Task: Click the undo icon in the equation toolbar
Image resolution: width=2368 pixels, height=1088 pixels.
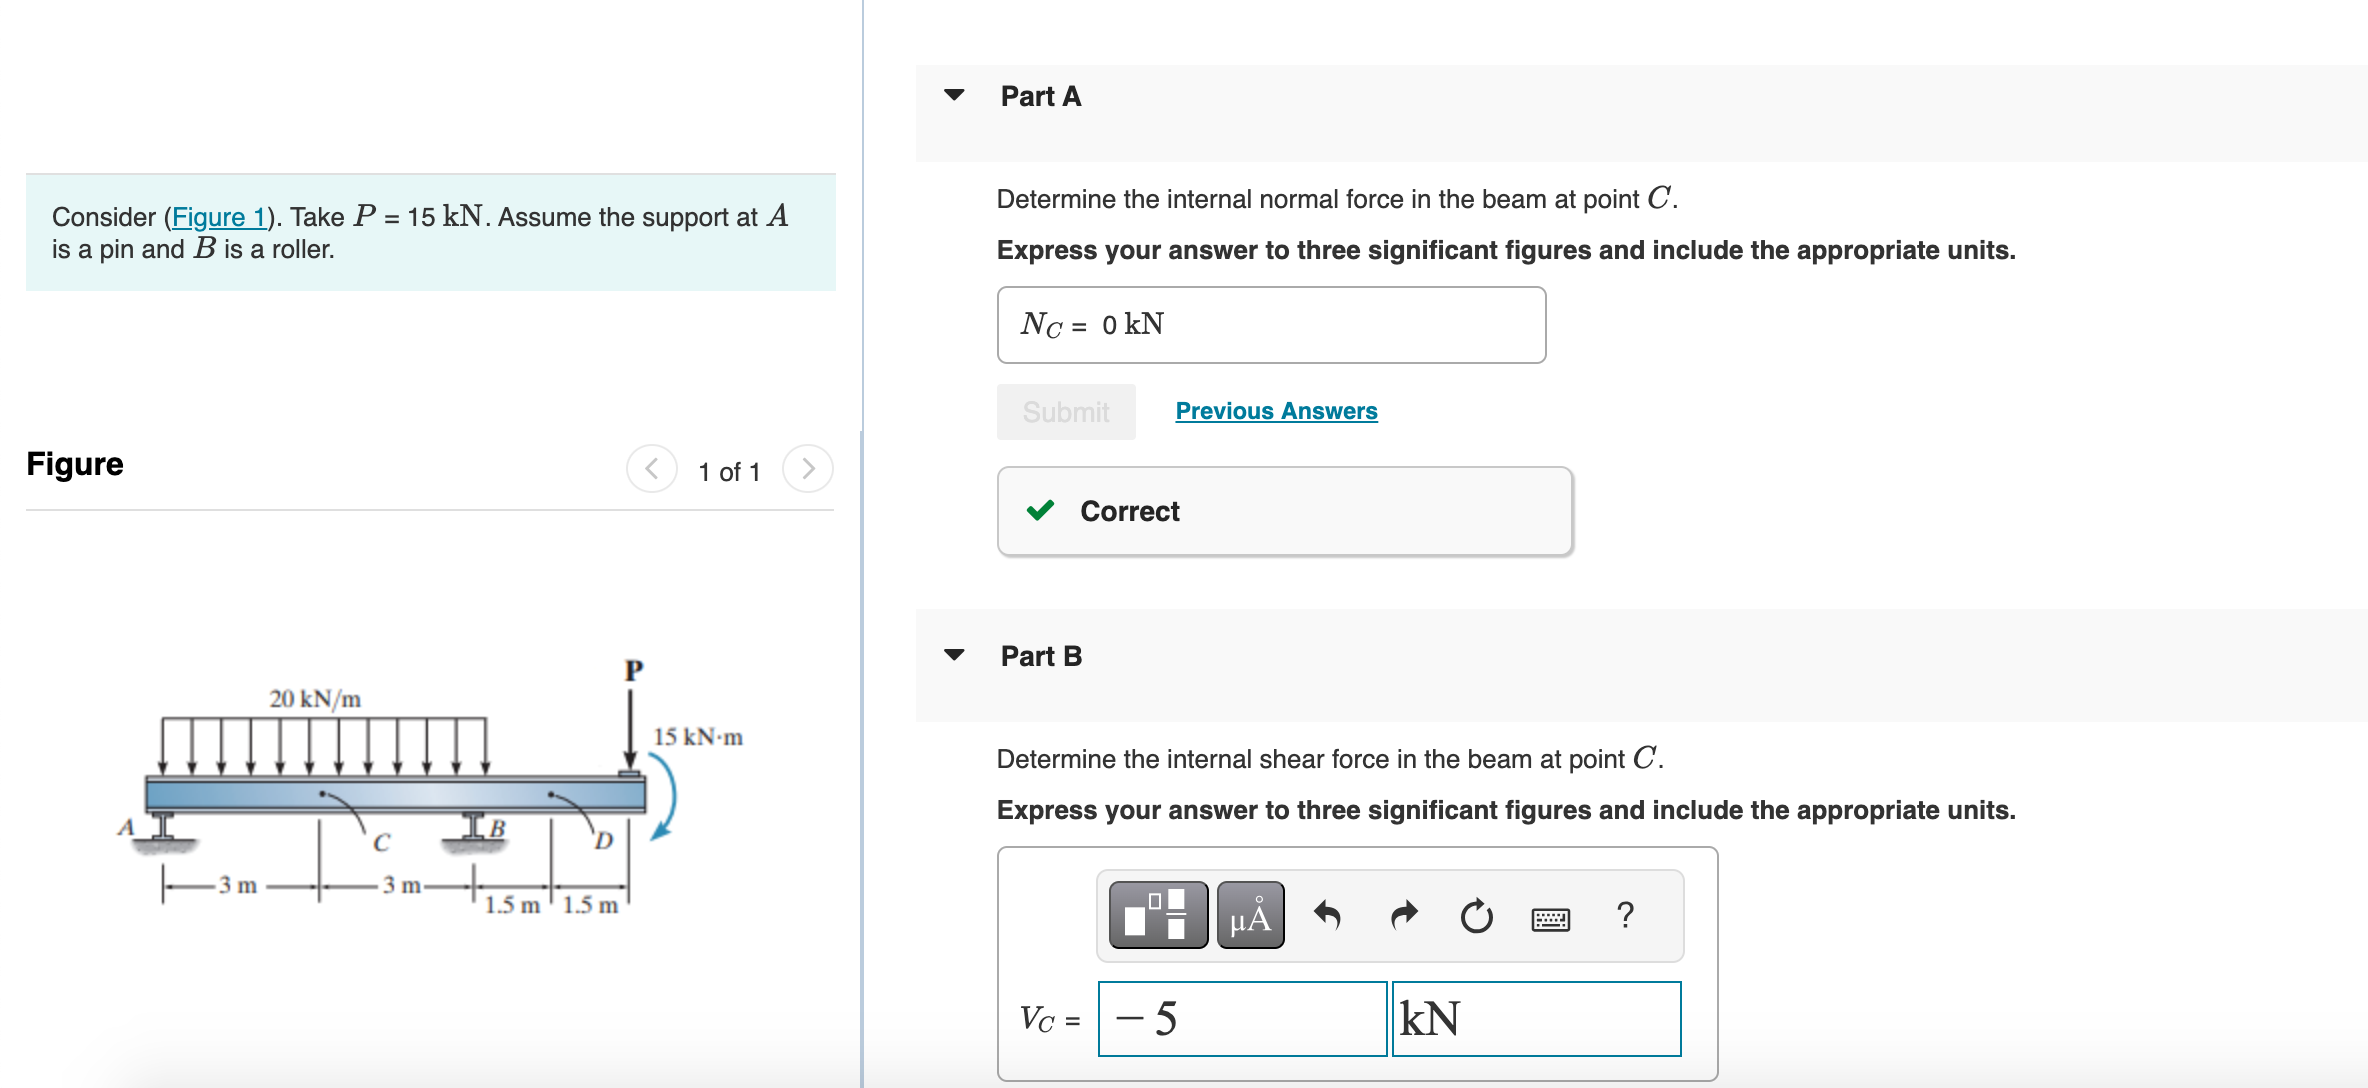Action: point(1330,915)
